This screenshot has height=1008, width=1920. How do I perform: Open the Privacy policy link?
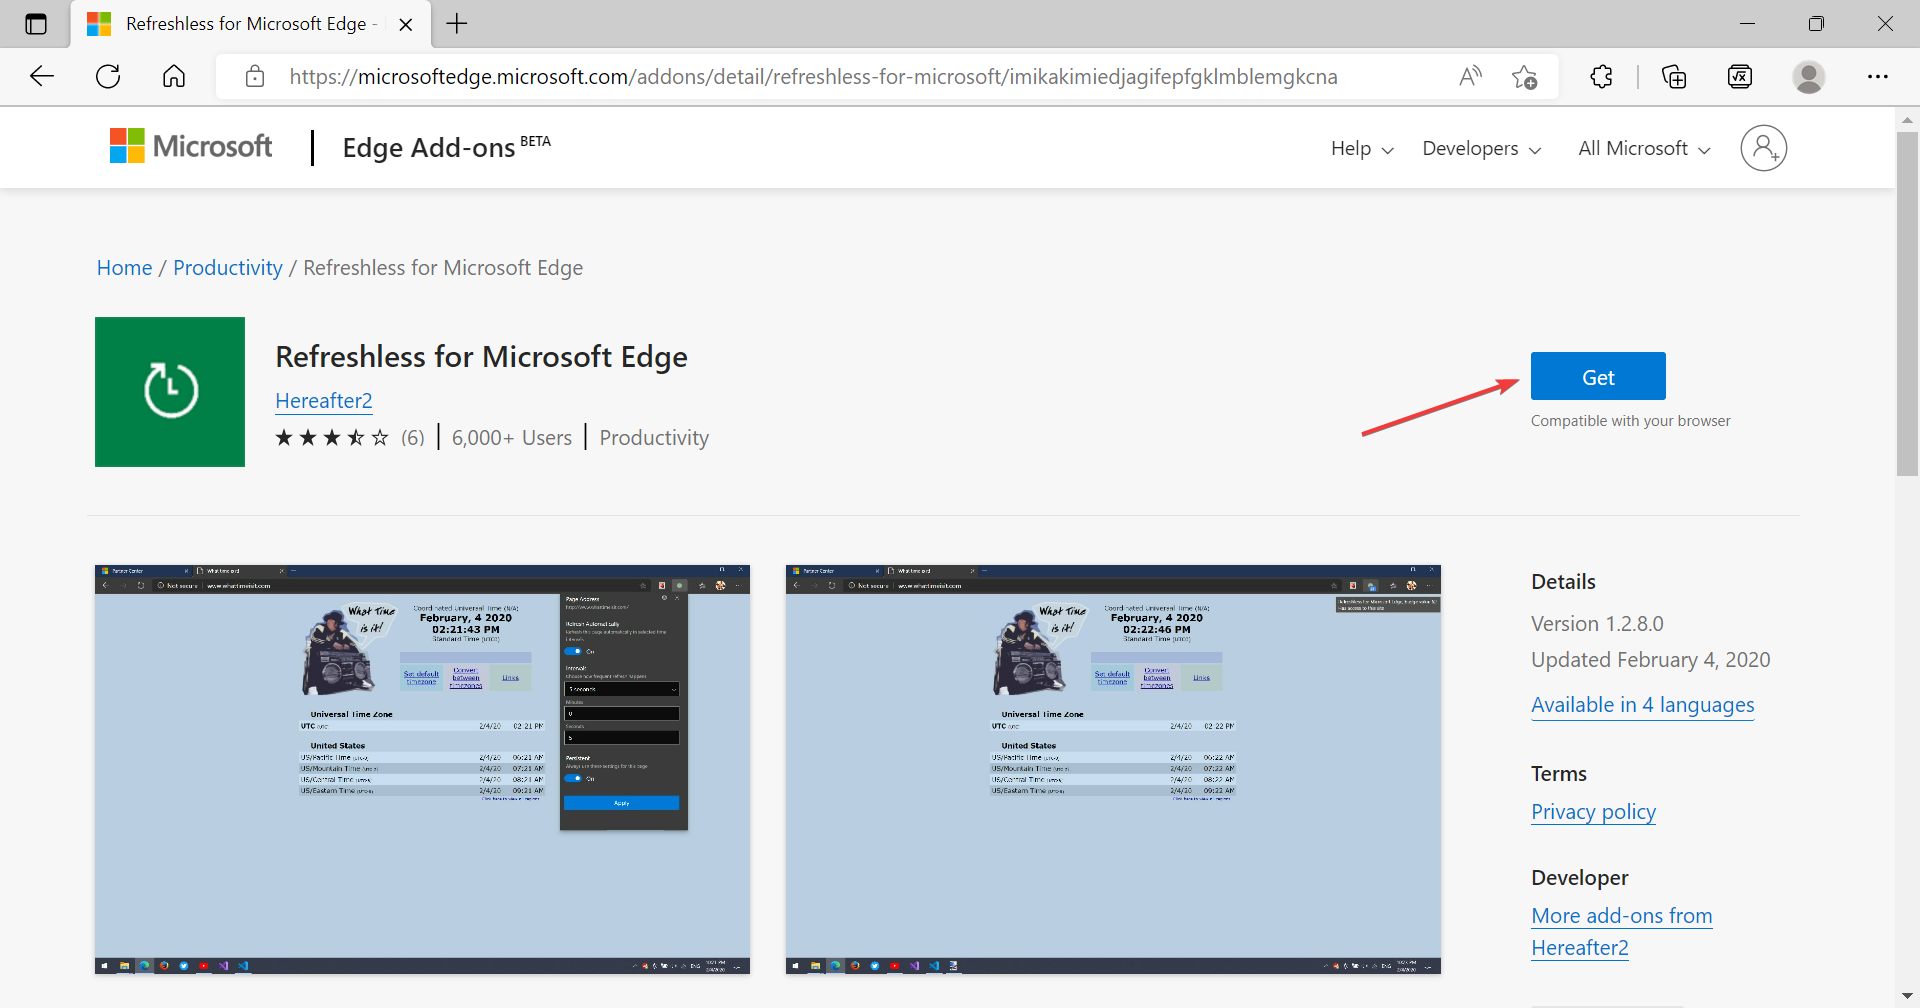[x=1594, y=812]
